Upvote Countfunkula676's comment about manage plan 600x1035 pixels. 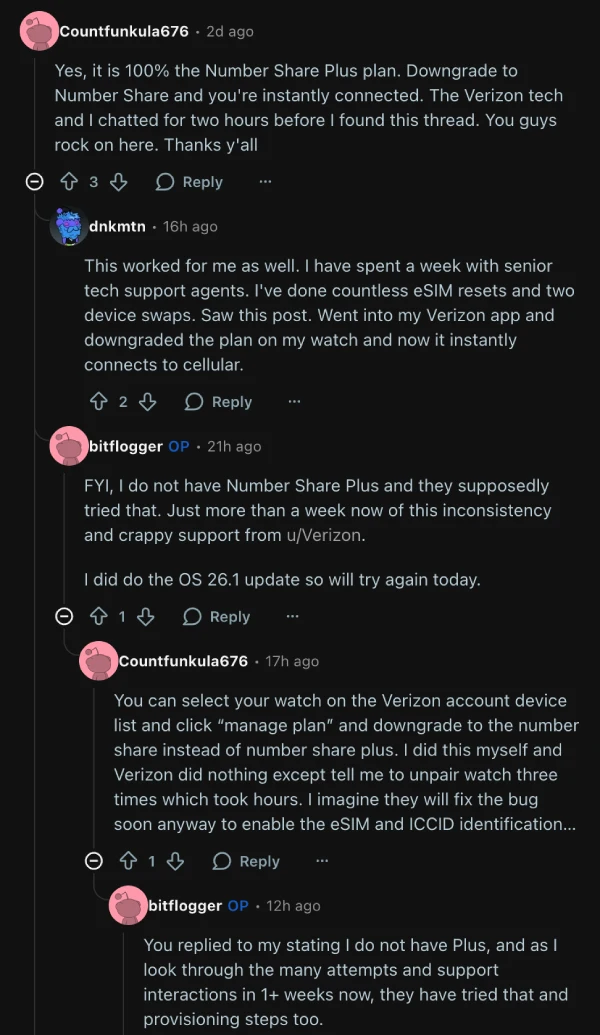(127, 861)
